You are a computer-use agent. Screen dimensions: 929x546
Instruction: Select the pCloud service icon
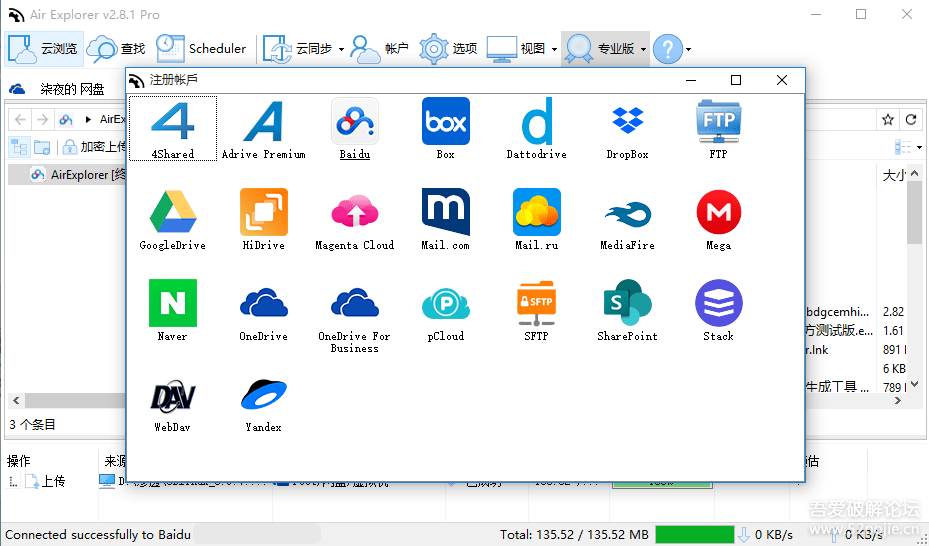[445, 304]
